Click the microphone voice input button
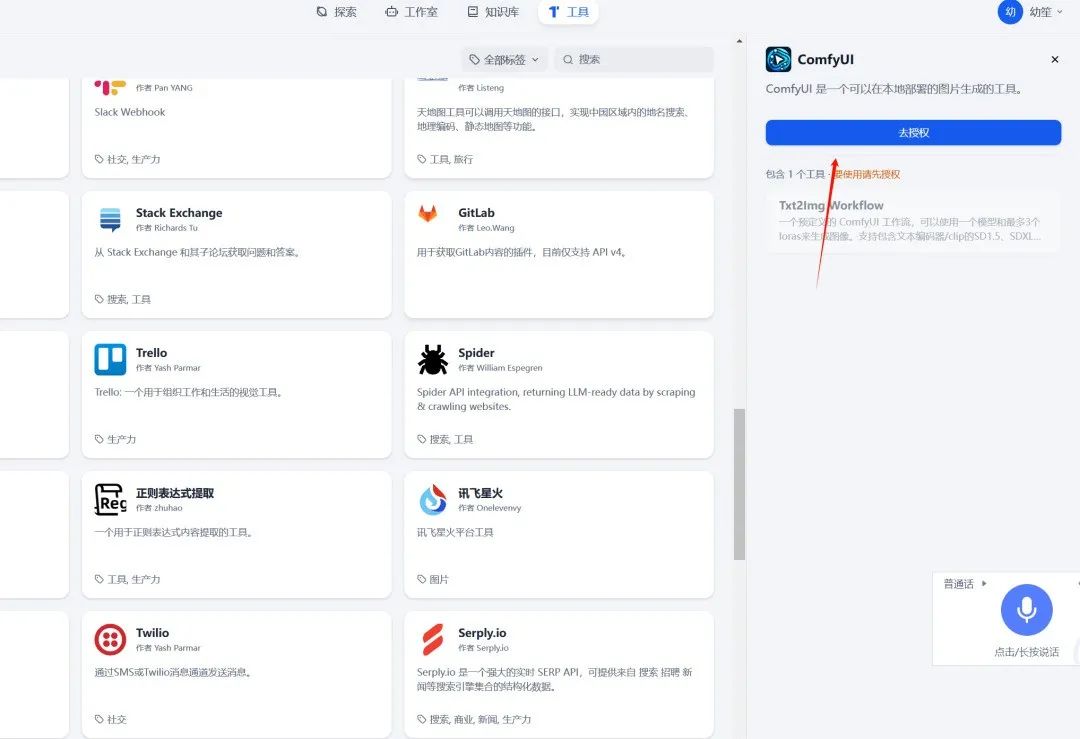 tap(1026, 610)
